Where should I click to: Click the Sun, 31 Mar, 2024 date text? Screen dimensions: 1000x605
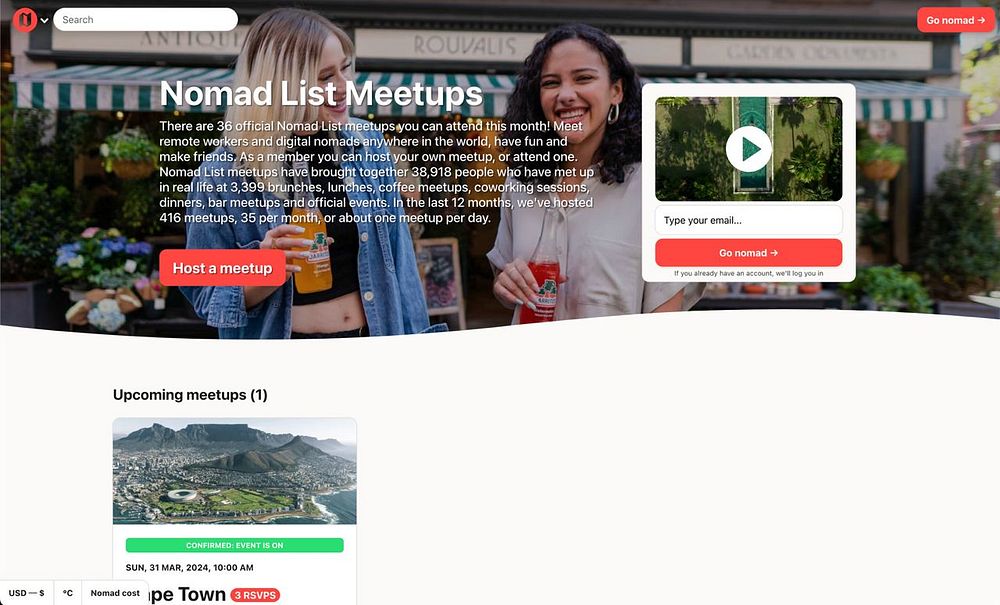tap(189, 567)
